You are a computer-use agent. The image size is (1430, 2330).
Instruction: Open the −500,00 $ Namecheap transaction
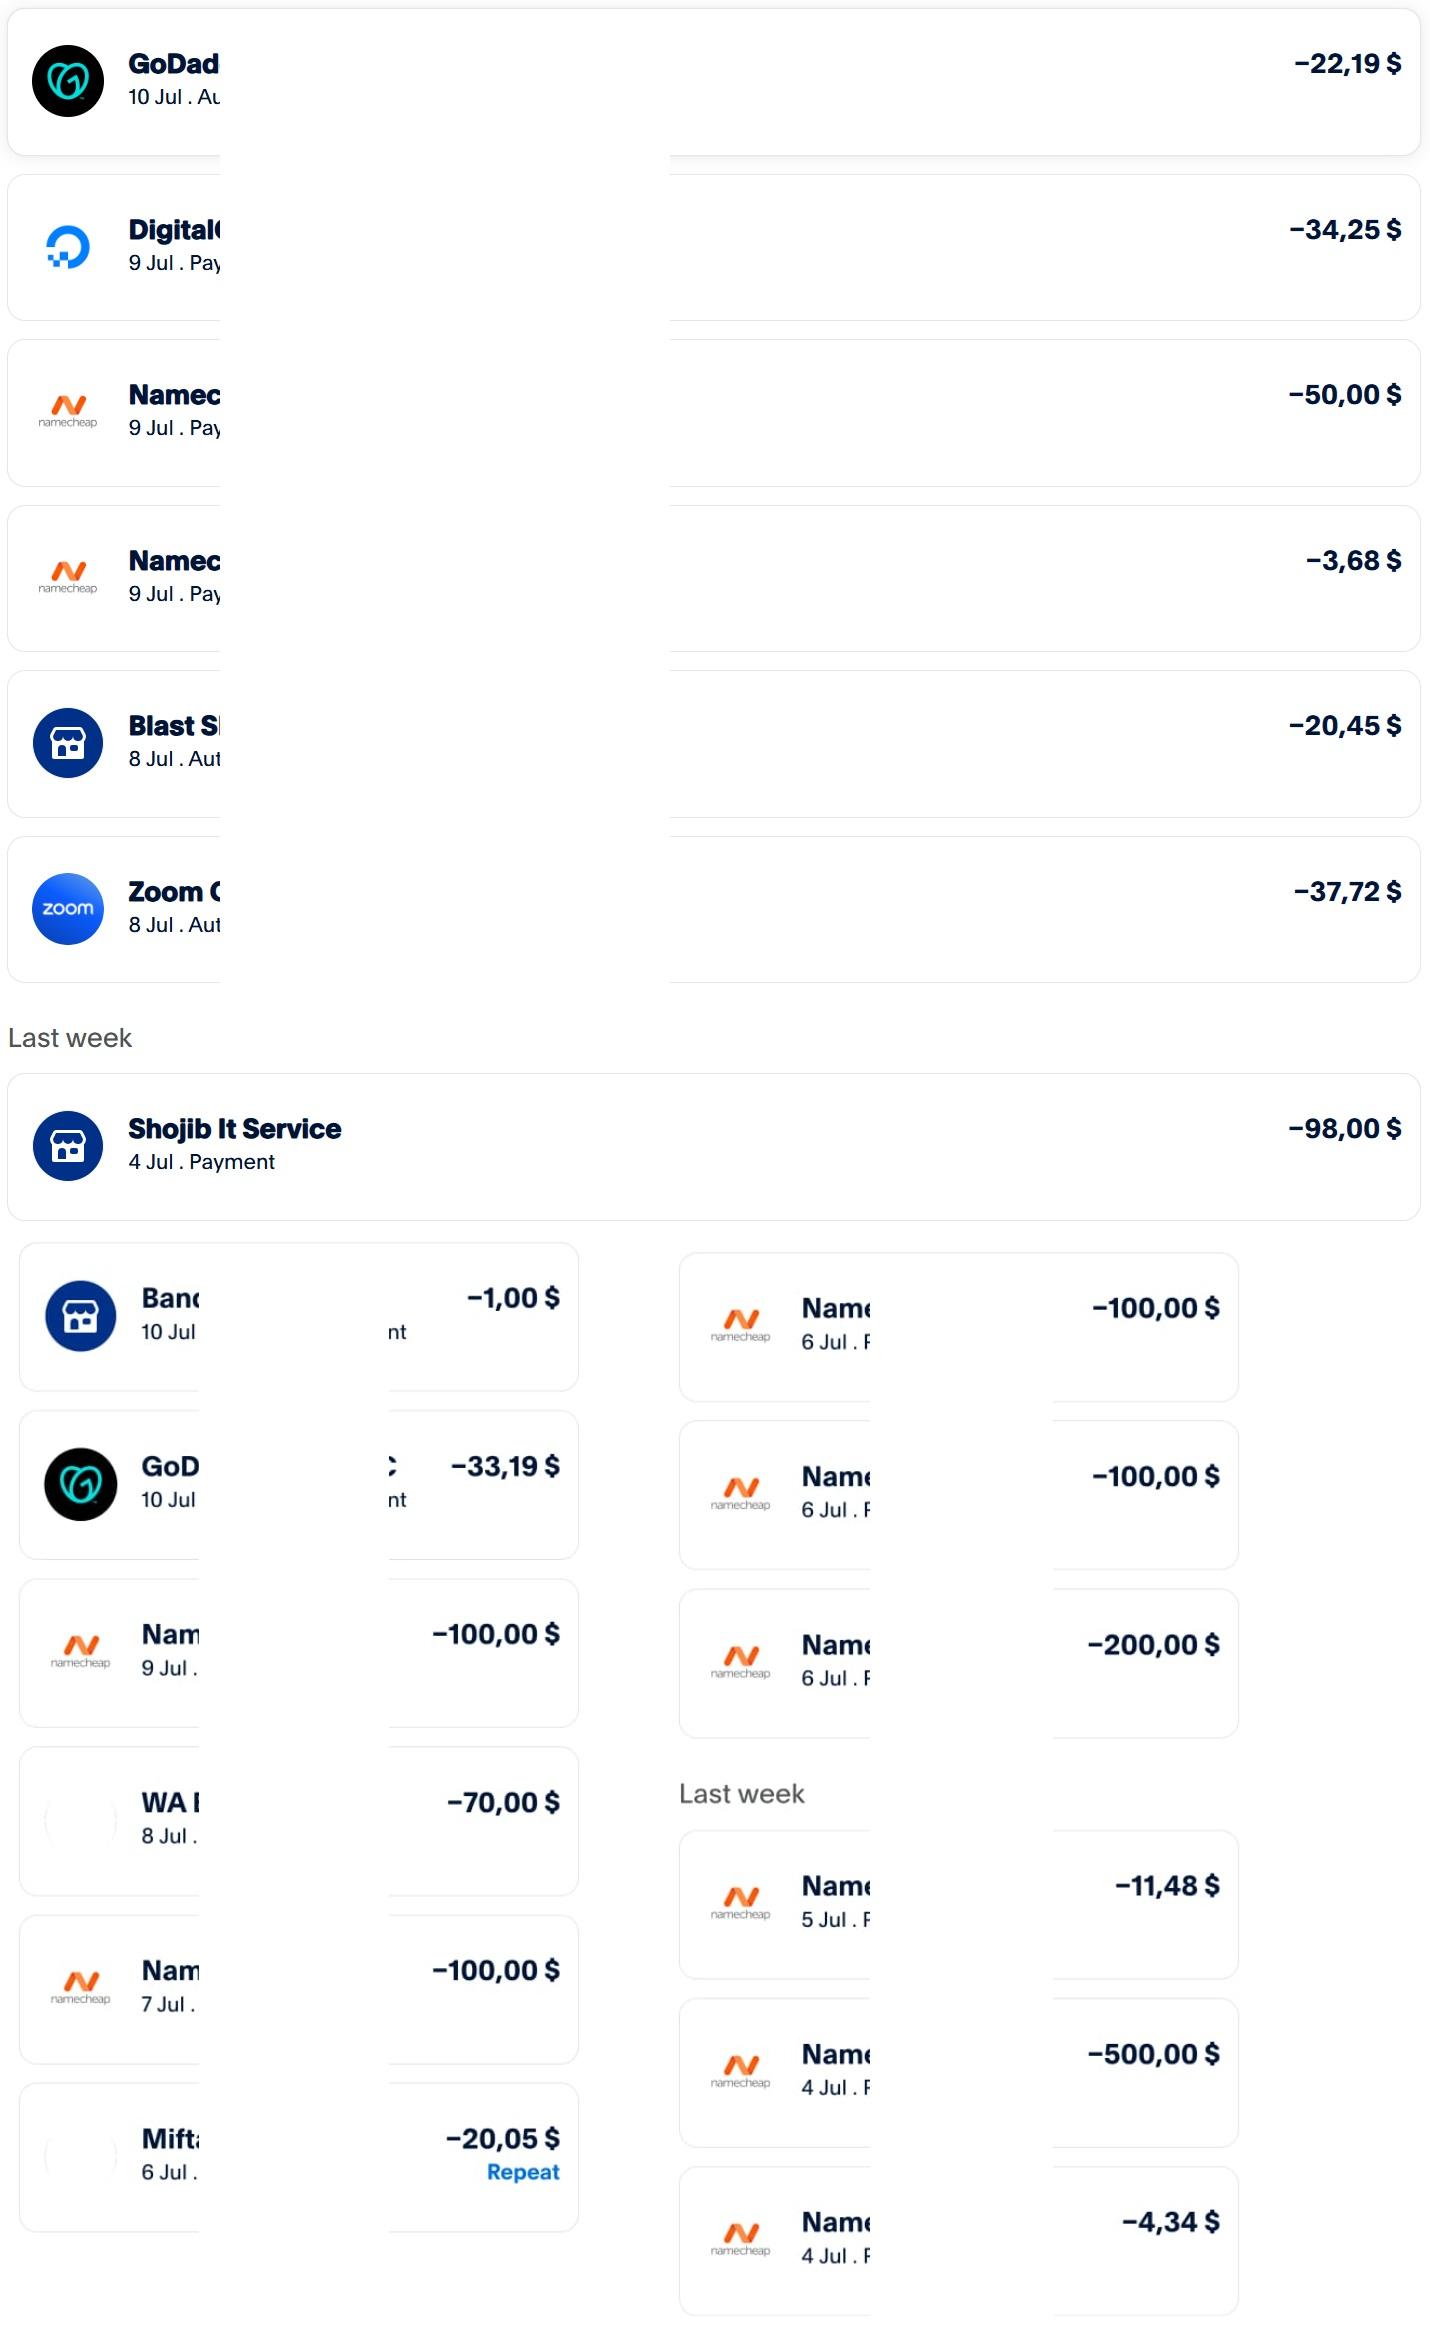[959, 2073]
